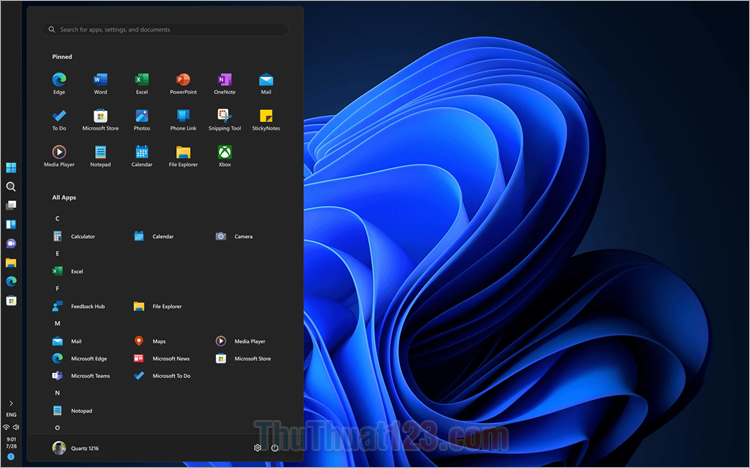Open Feedback Hub from All Apps
Image resolution: width=750 pixels, height=468 pixels.
(79, 306)
